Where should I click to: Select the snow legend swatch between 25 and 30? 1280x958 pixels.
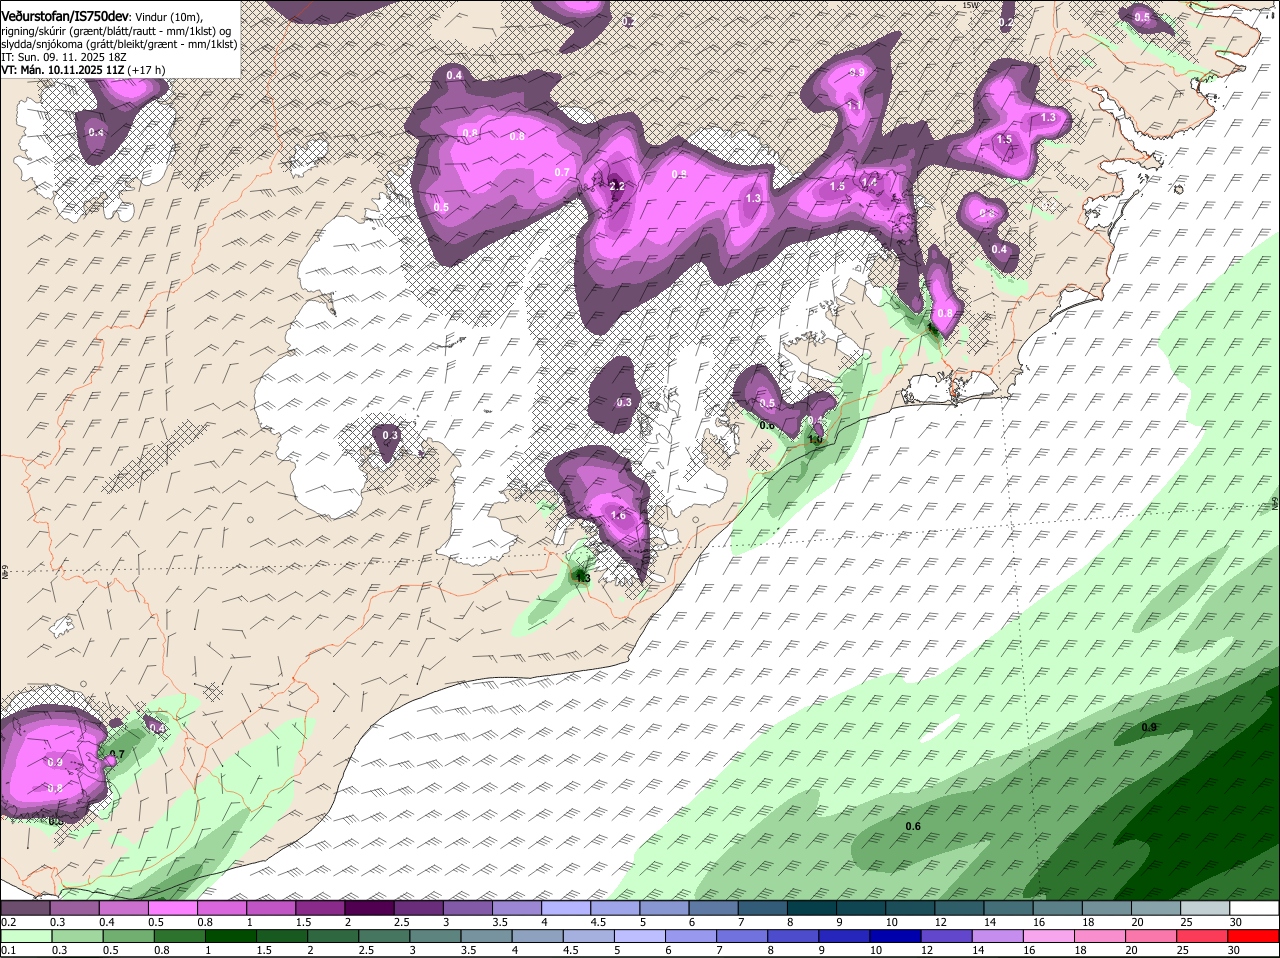(1205, 908)
